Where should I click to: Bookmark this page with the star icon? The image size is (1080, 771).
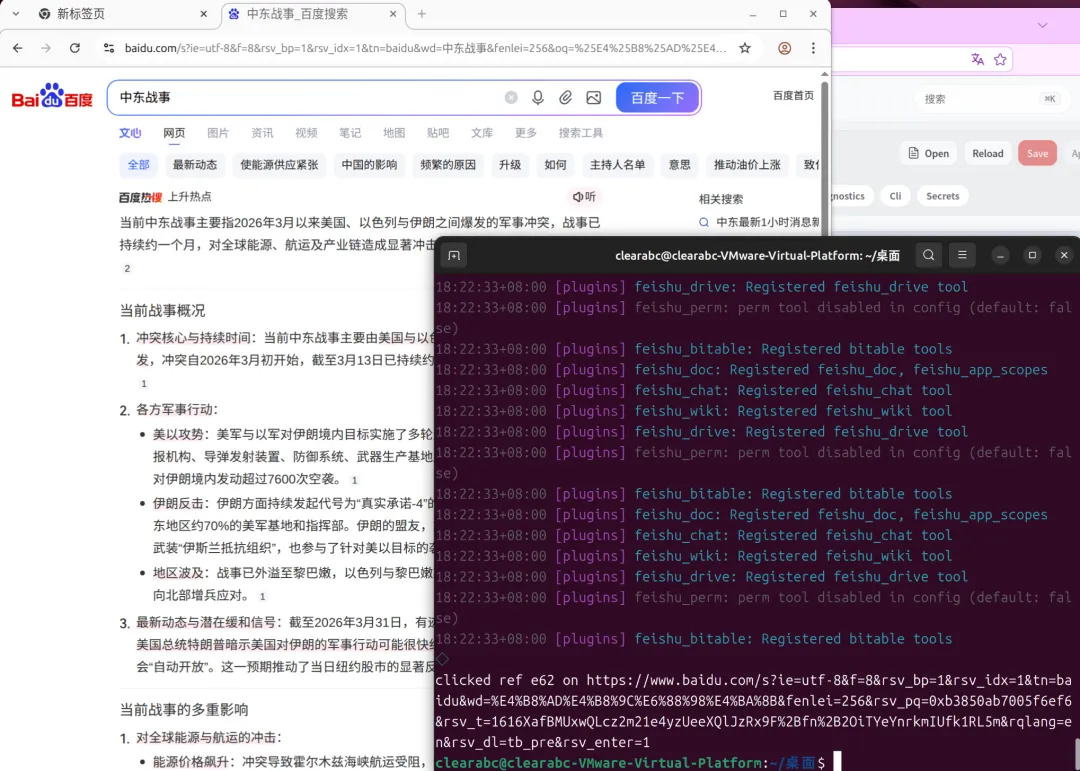[x=745, y=48]
